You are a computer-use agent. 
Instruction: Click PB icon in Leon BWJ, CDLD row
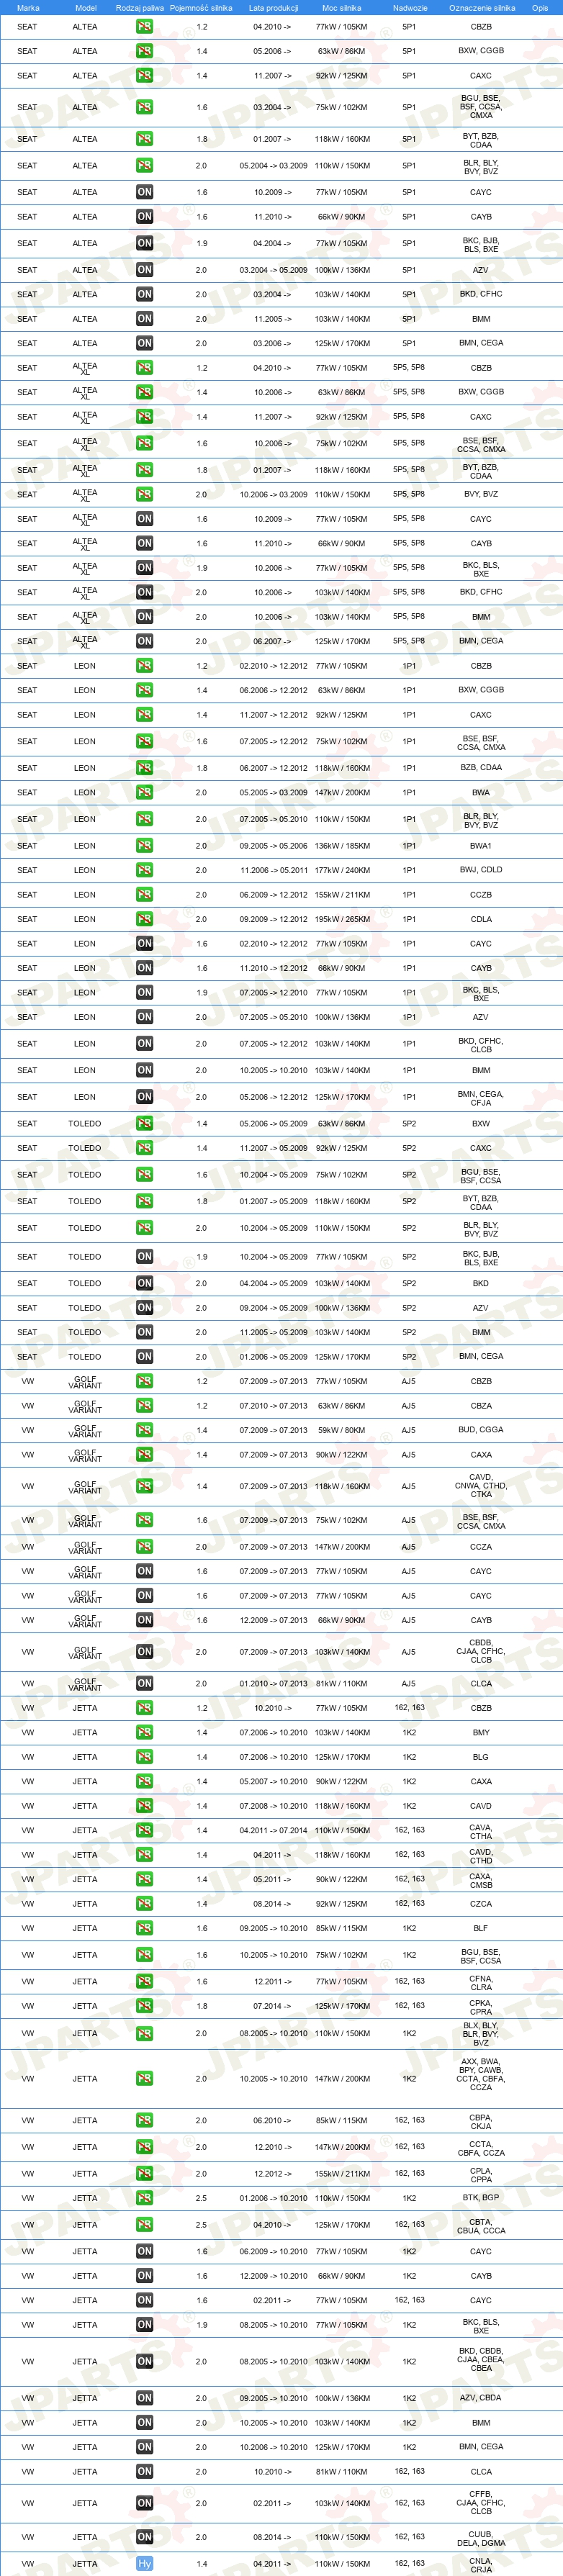click(144, 870)
